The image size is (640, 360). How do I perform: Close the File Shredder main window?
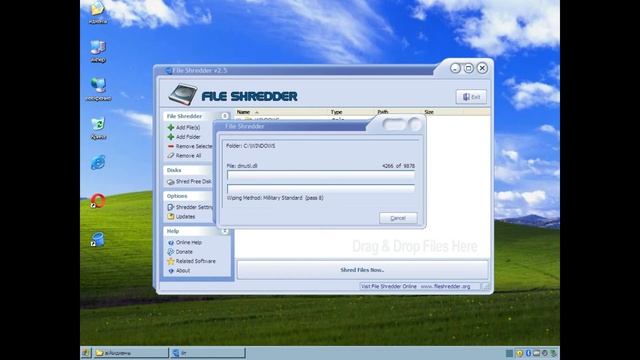(482, 68)
